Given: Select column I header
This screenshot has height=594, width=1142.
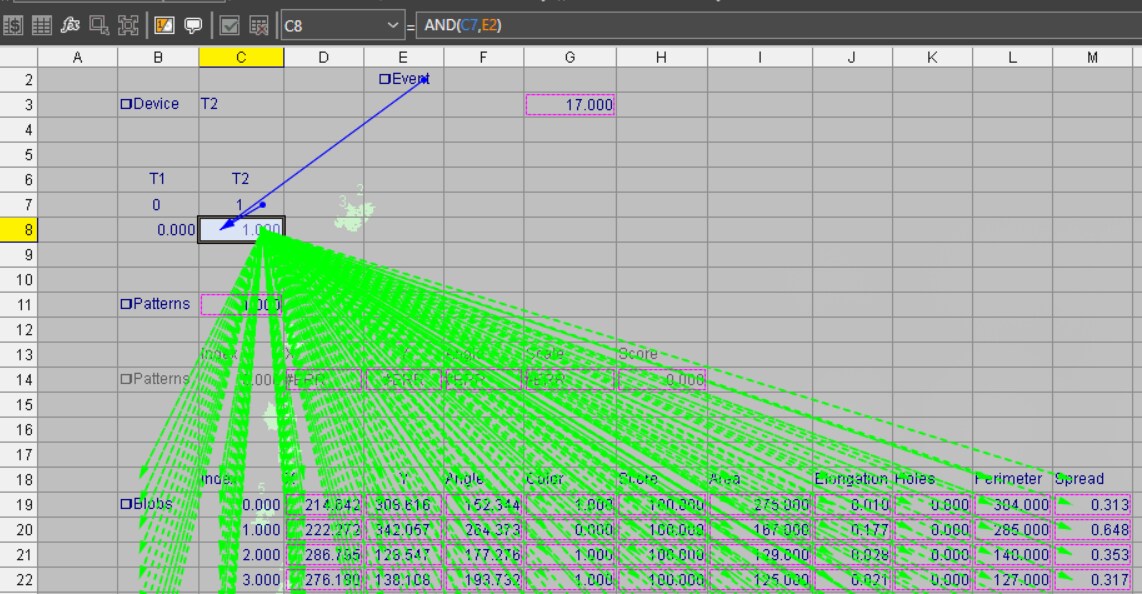Looking at the screenshot, I should [760, 58].
